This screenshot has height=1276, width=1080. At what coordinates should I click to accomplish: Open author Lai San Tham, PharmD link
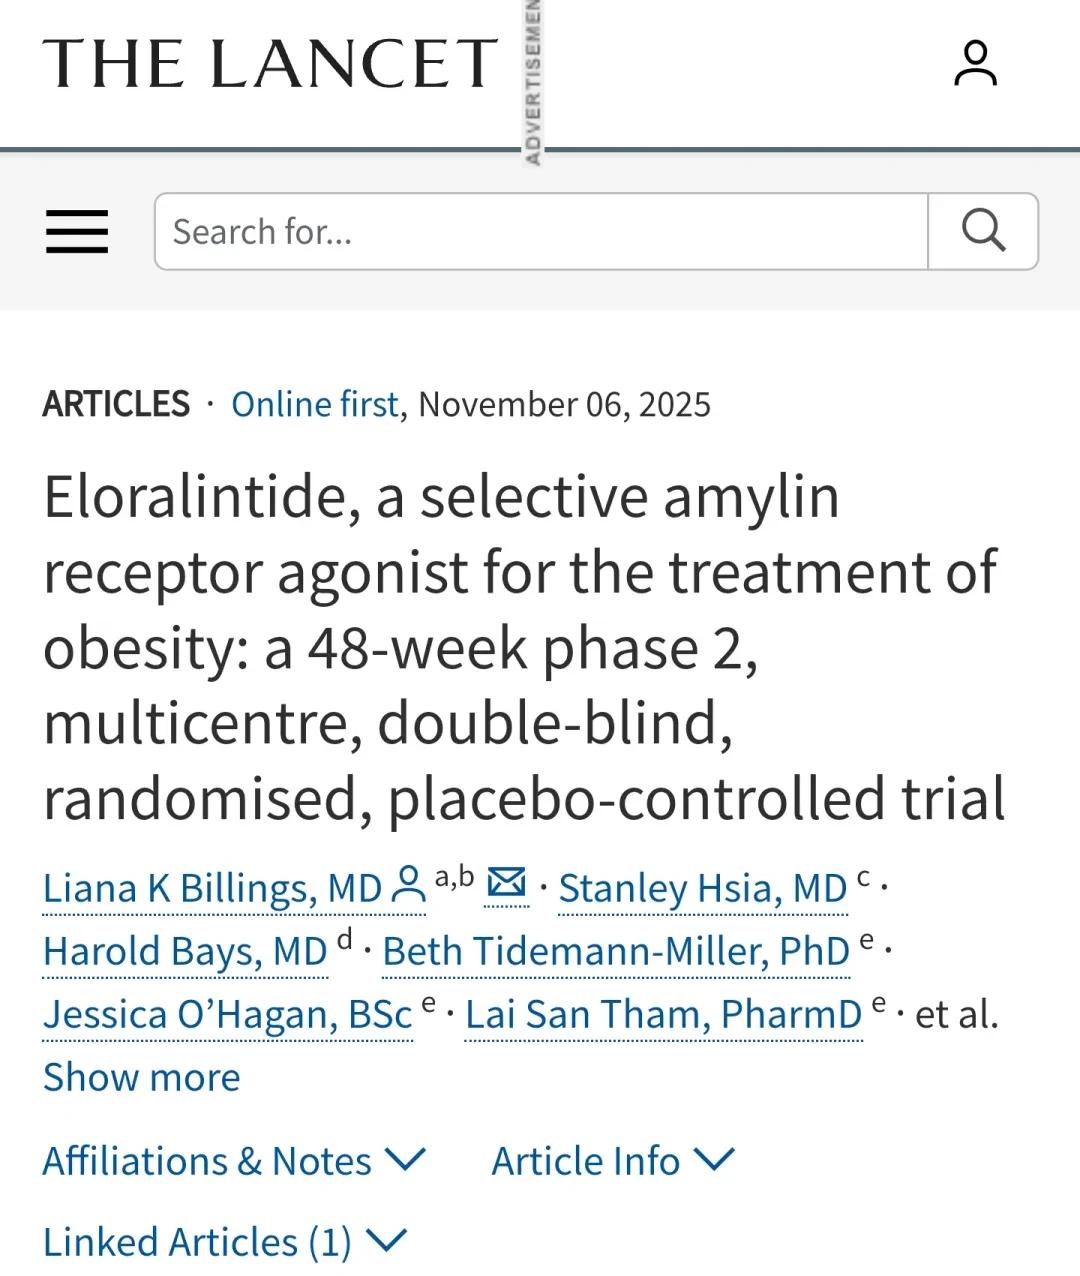(663, 1014)
